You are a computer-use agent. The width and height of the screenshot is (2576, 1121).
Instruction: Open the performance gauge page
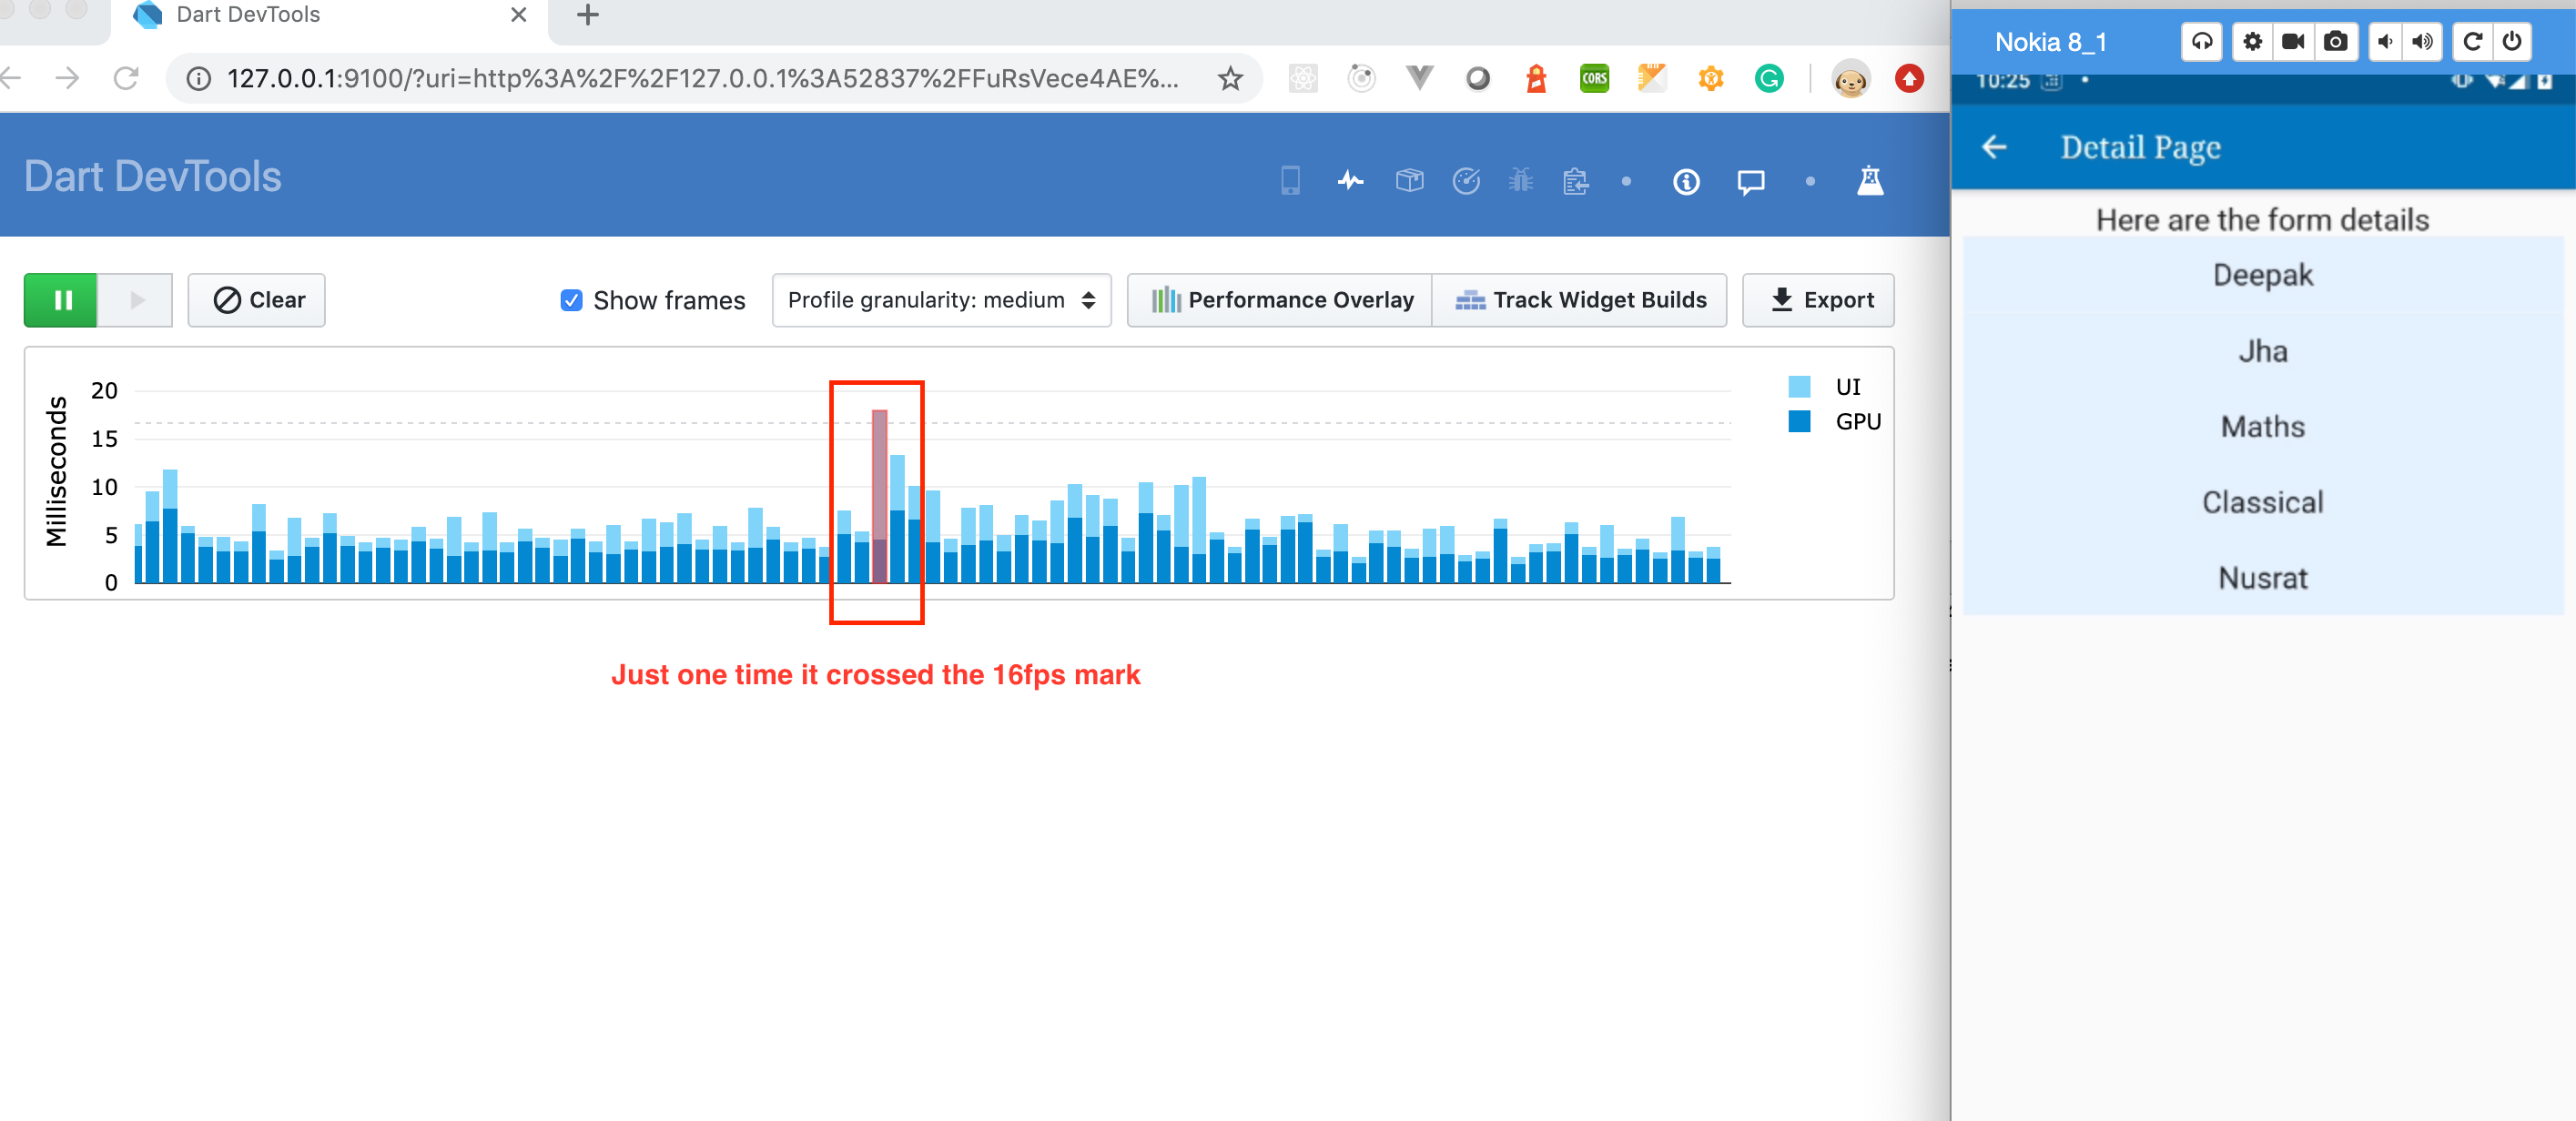(1466, 181)
